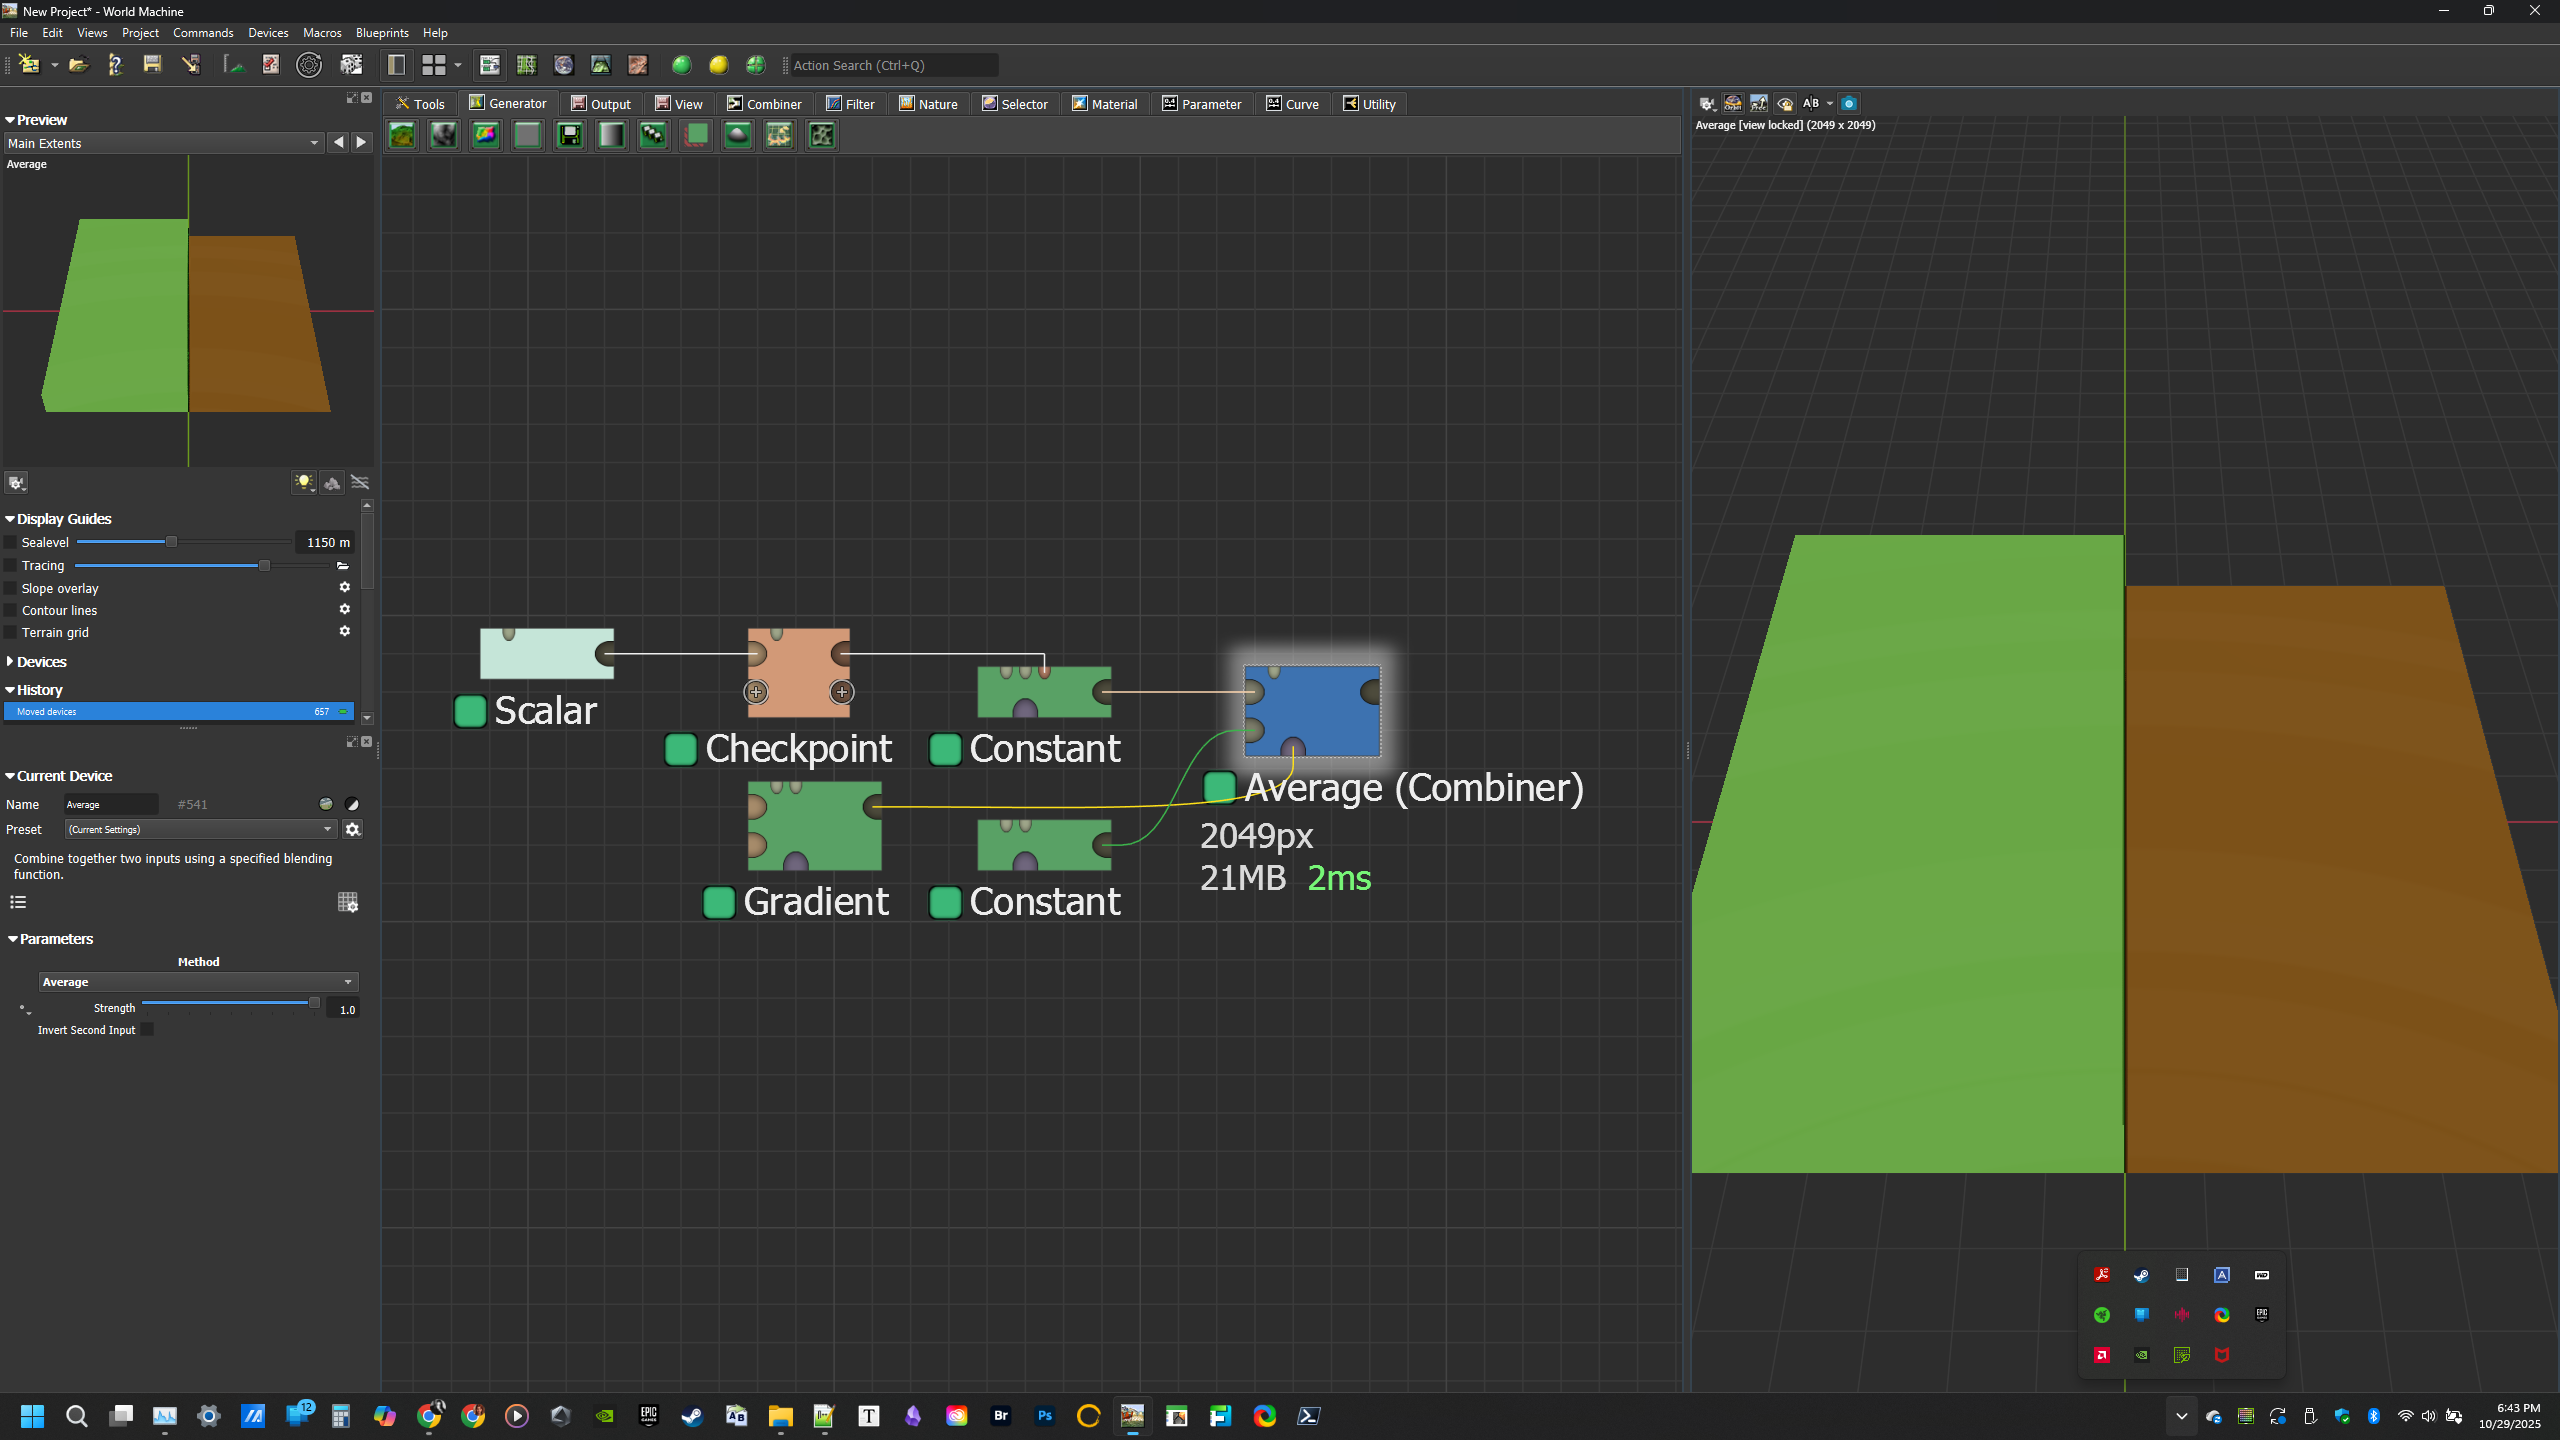The height and width of the screenshot is (1440, 2560).
Task: Click the Earth globe view icon
Action: tap(564, 65)
